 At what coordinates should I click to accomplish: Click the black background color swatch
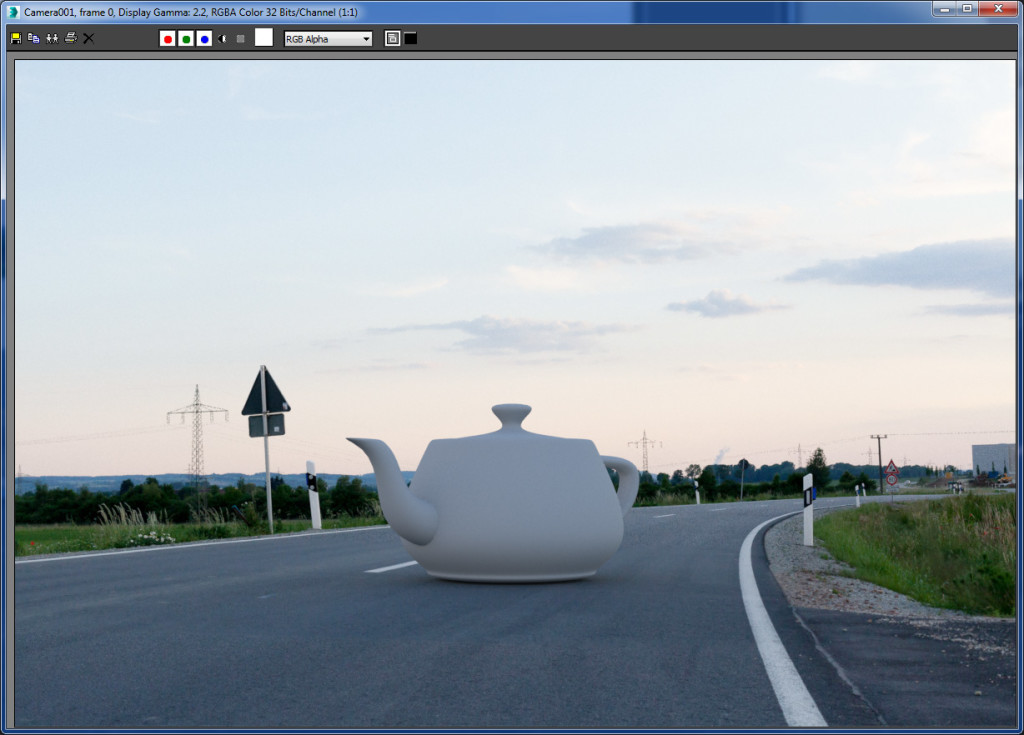(411, 38)
